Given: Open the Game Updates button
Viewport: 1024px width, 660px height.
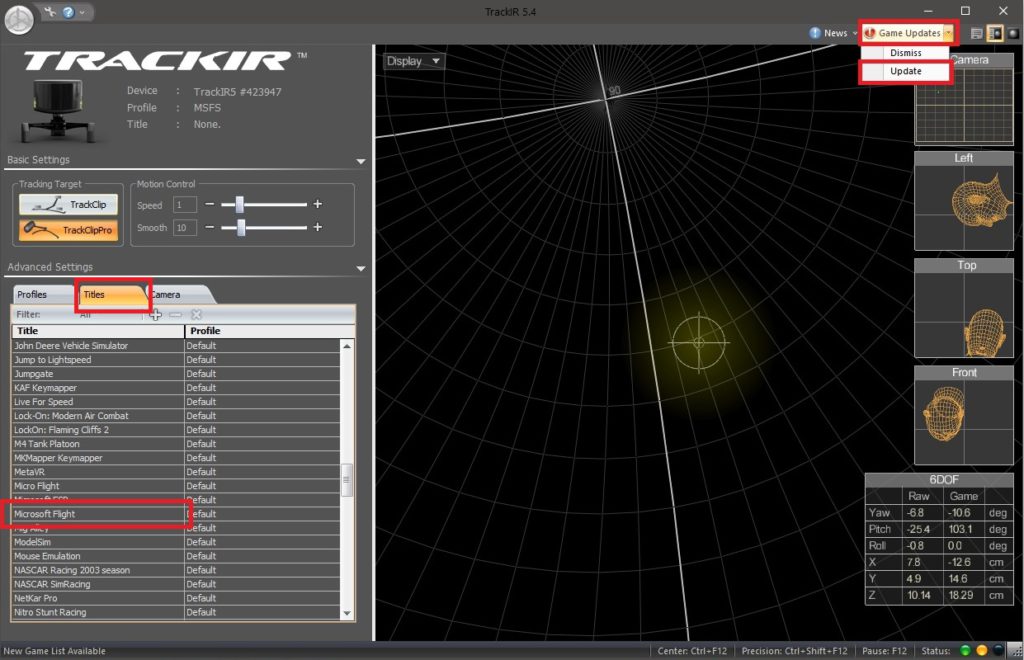Looking at the screenshot, I should coord(903,33).
